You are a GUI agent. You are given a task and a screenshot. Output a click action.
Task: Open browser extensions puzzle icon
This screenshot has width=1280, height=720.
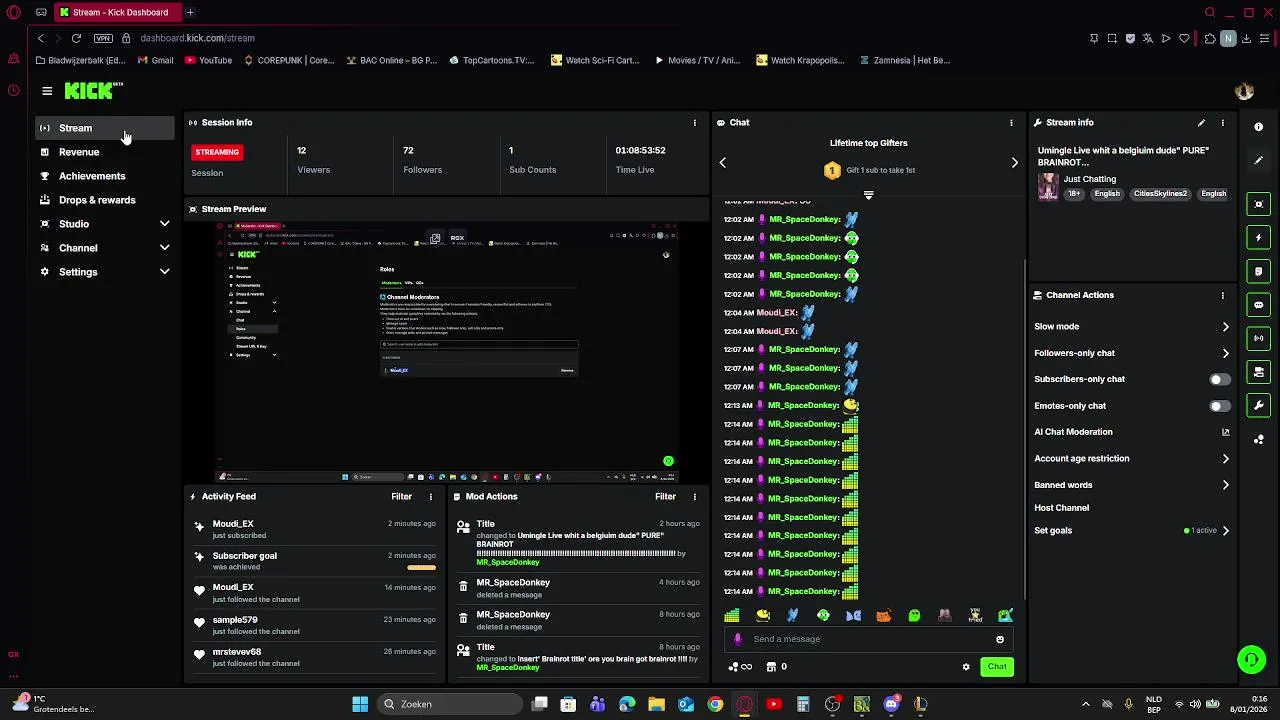1210,38
